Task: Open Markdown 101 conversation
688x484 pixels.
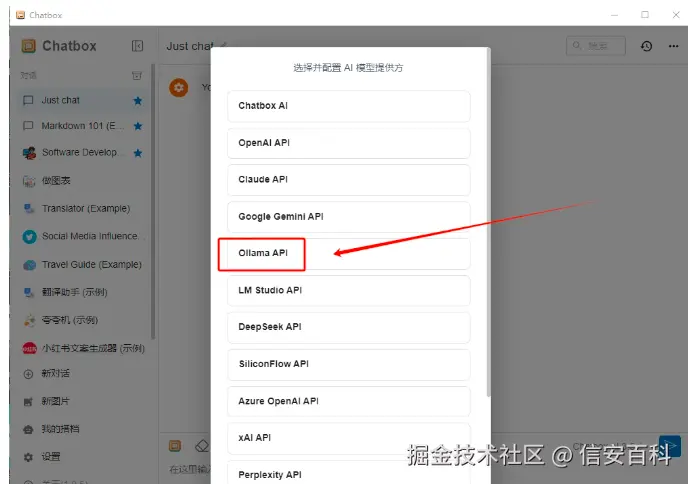Action: tap(82, 126)
